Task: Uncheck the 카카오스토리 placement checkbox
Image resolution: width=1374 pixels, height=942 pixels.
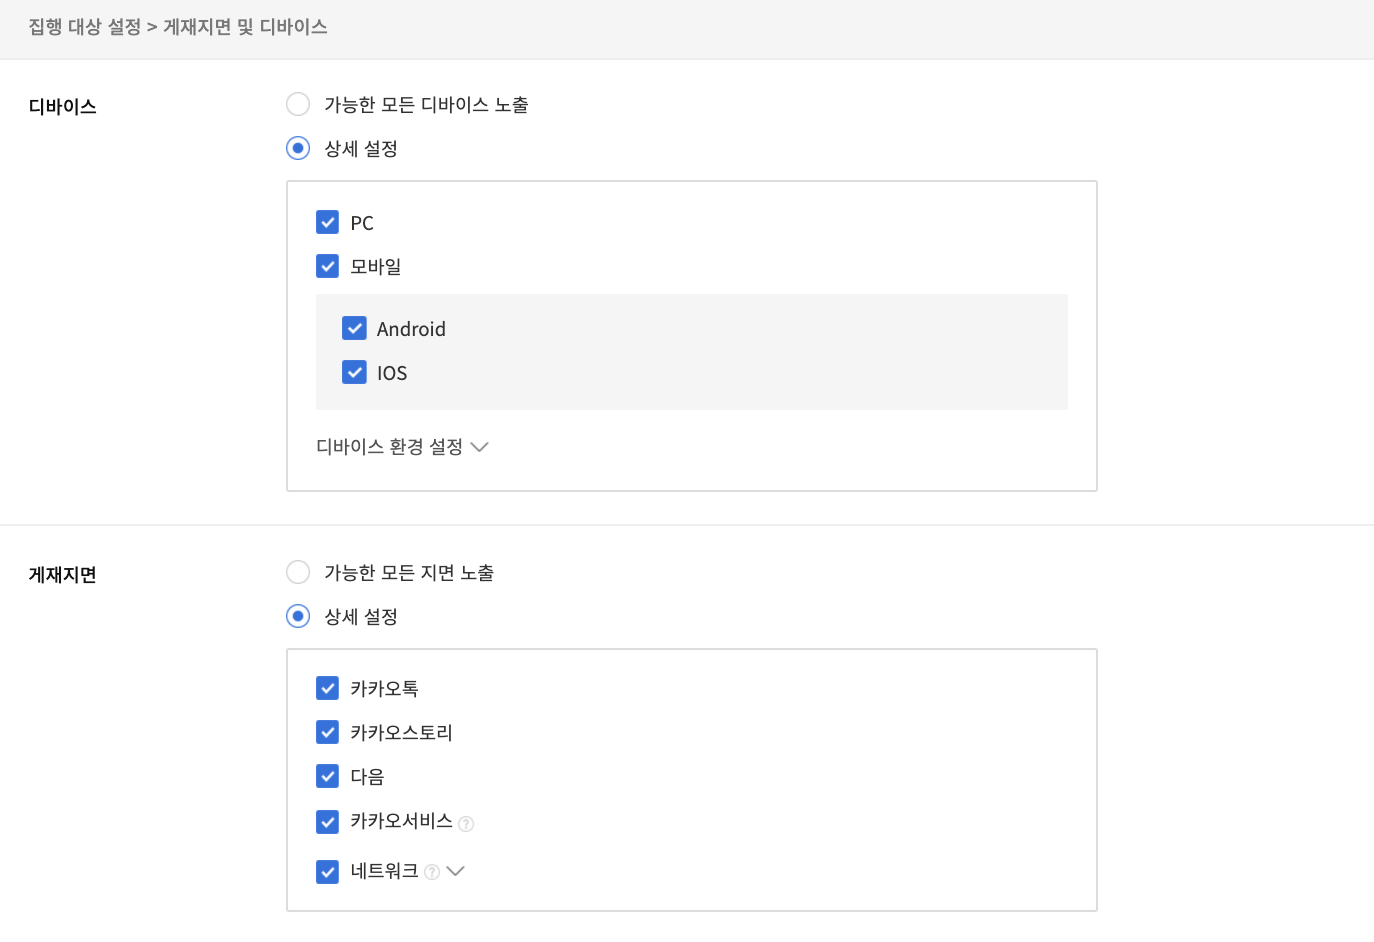Action: pyautogui.click(x=327, y=732)
